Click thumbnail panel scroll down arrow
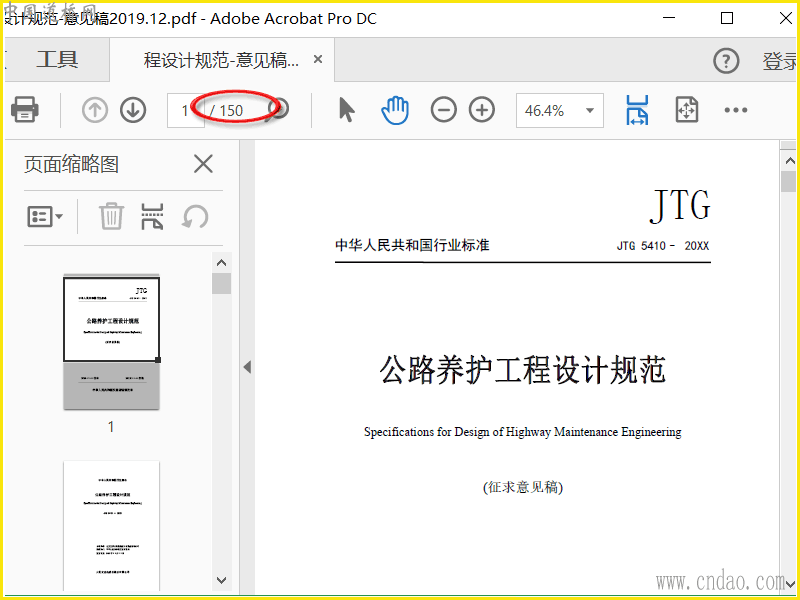The image size is (800, 600). coord(221,580)
